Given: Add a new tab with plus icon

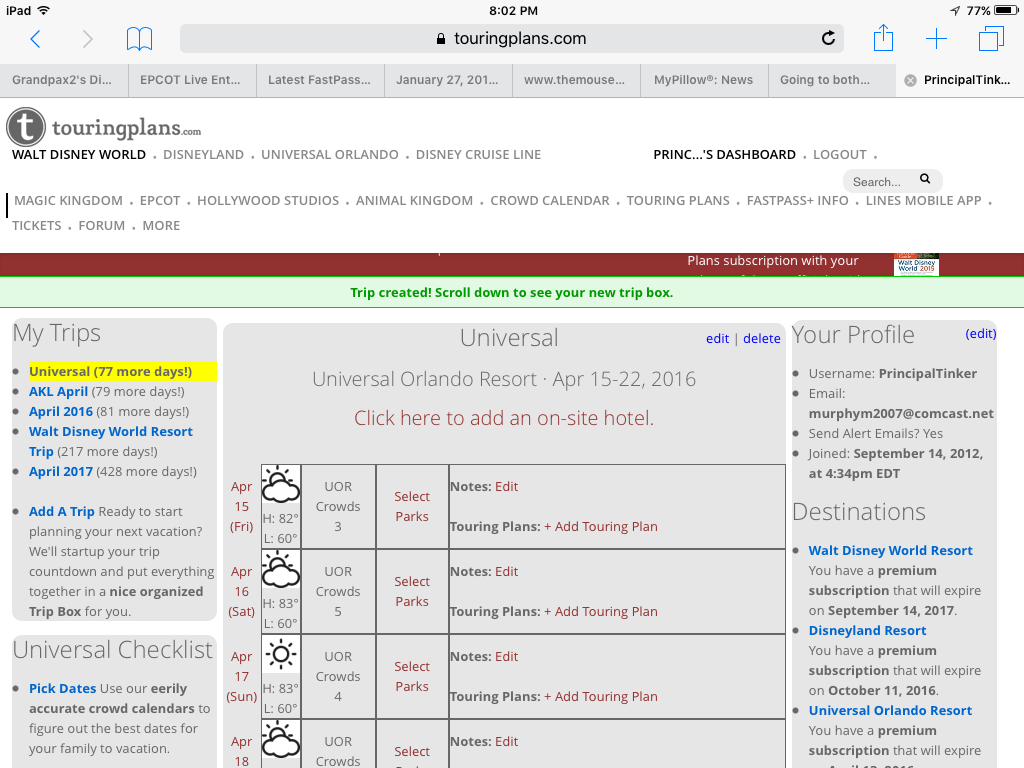Looking at the screenshot, I should click(936, 39).
